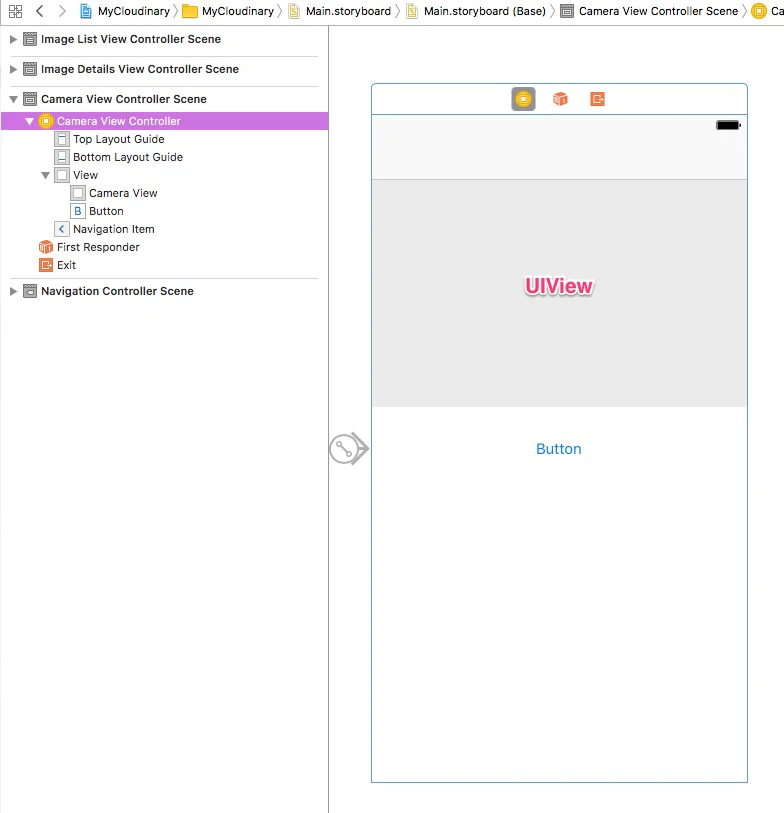The height and width of the screenshot is (813, 784).
Task: Select Image Details View Controller Scene row
Action: click(164, 69)
